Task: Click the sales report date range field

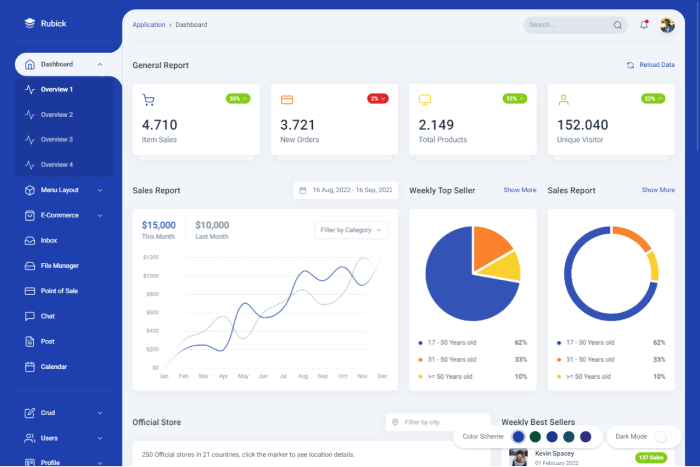Action: click(346, 190)
